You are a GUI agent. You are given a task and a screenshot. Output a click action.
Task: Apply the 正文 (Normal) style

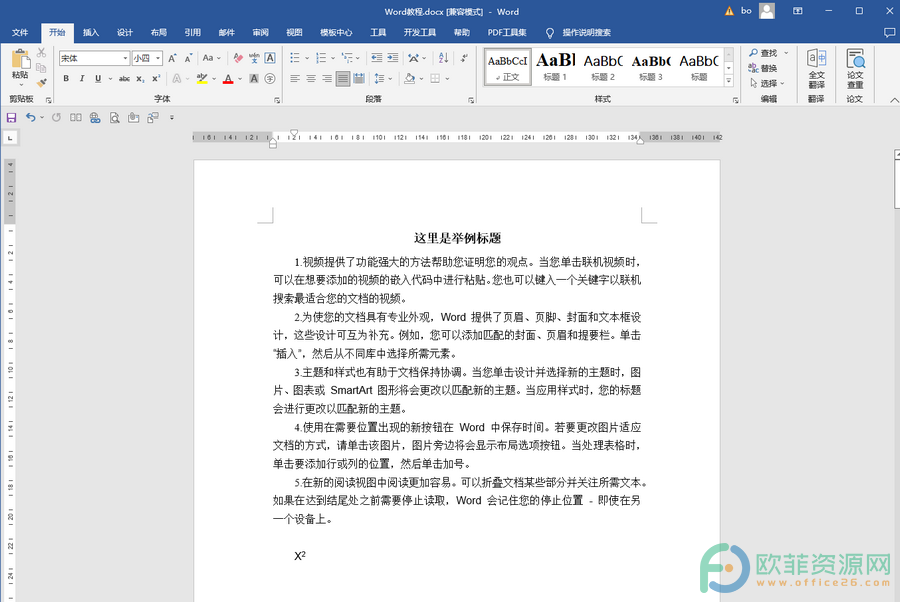pos(508,67)
